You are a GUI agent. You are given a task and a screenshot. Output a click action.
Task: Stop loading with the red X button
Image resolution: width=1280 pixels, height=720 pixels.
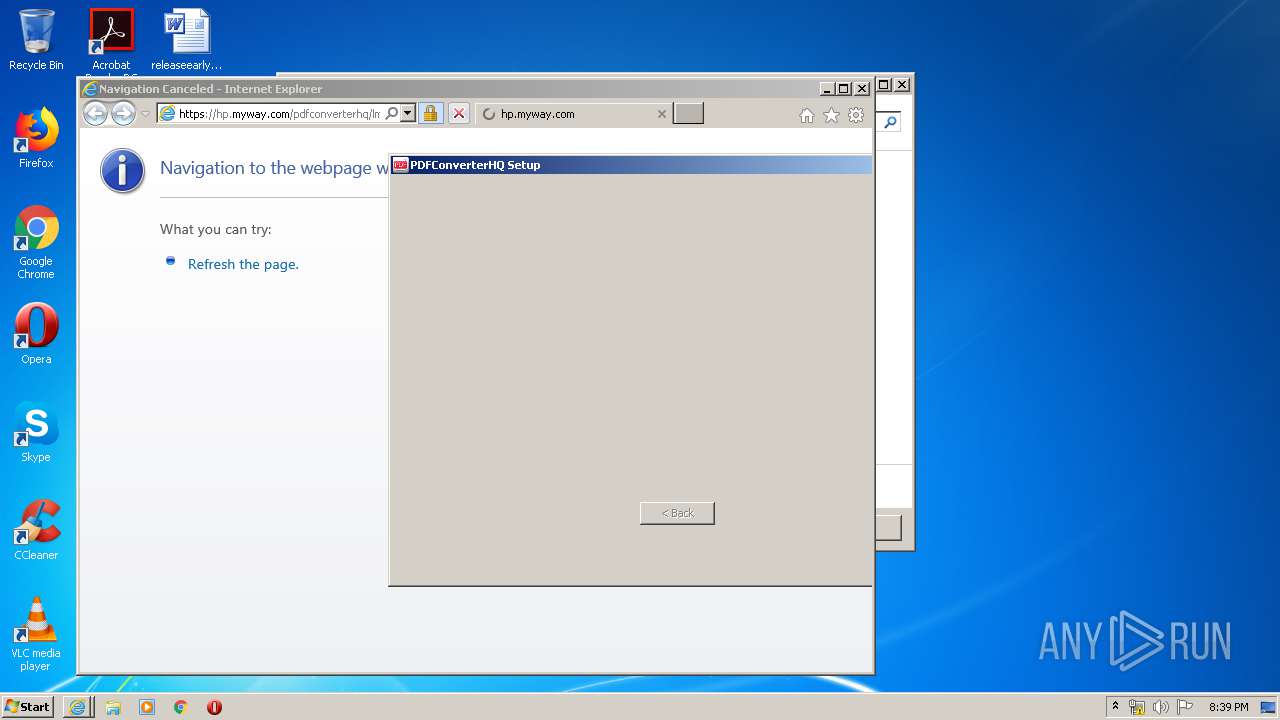coord(459,113)
